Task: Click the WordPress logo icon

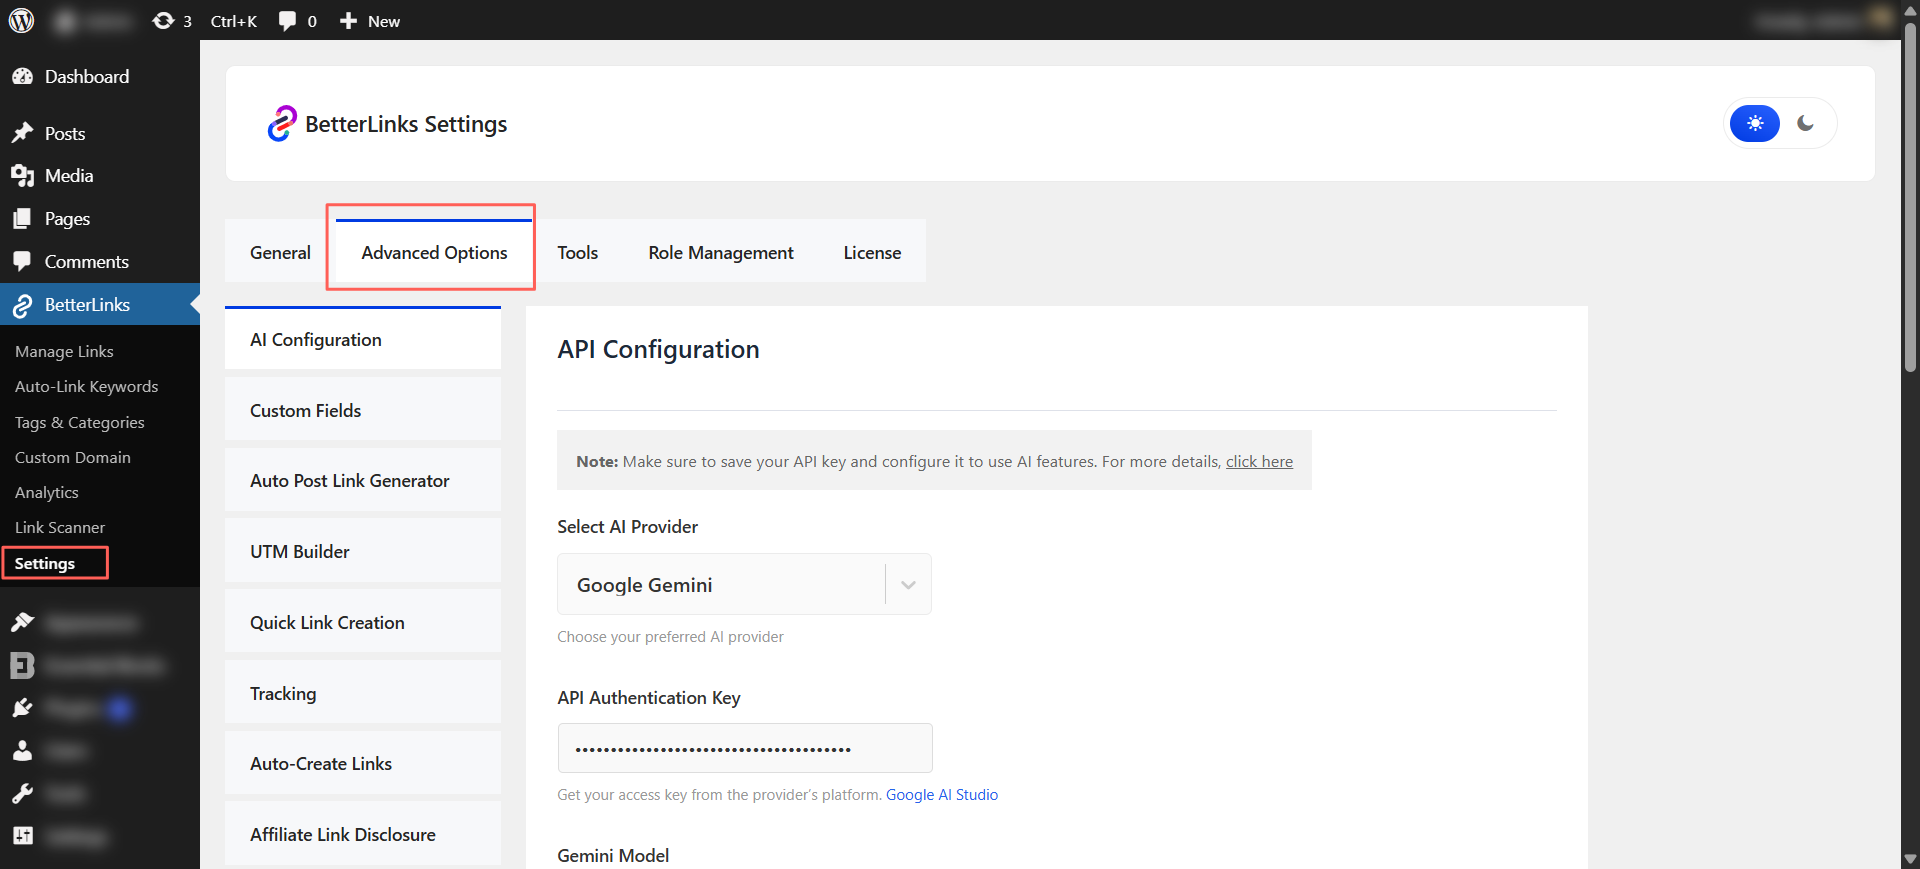Action: 21,20
